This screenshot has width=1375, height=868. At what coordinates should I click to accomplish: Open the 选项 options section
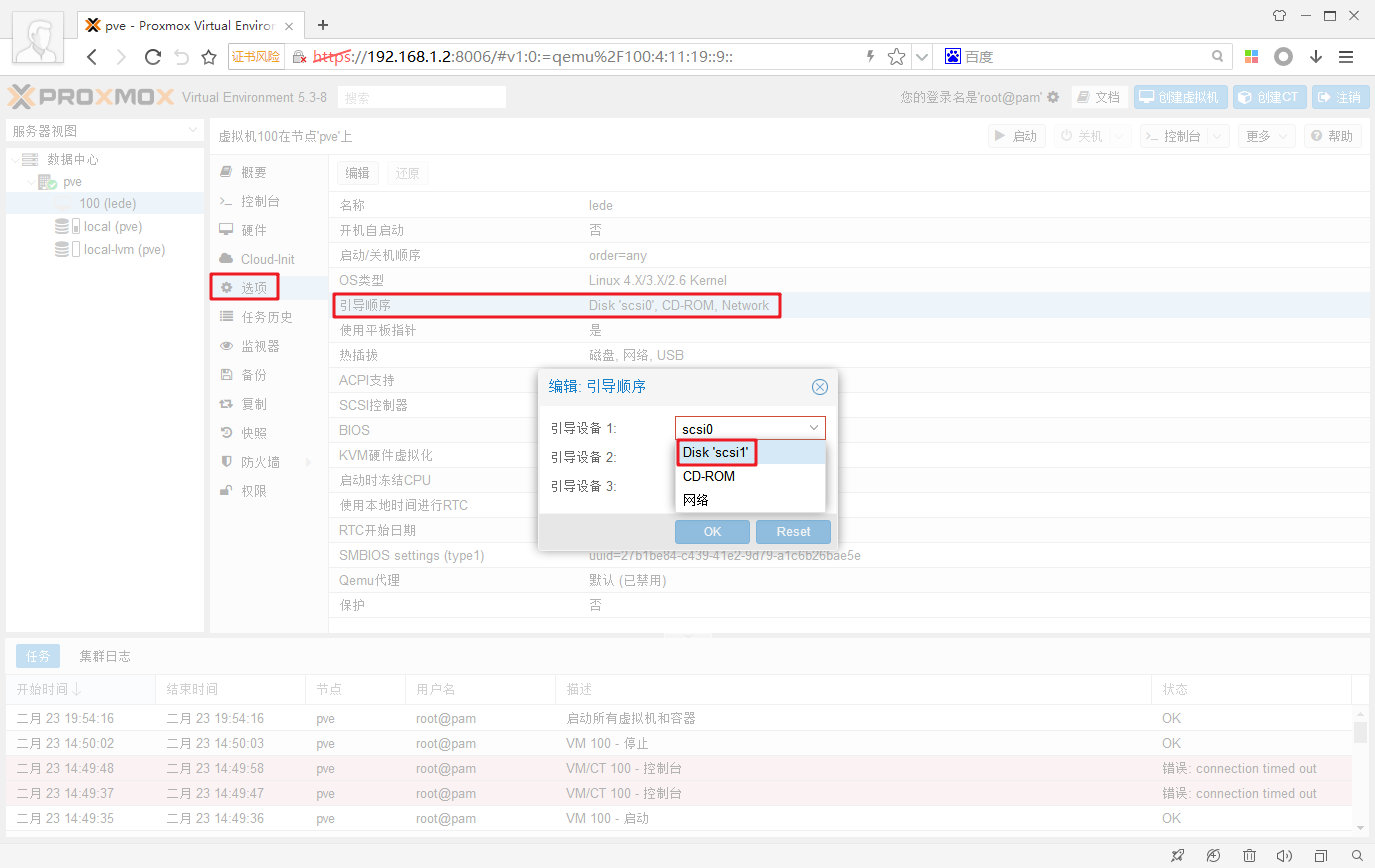[268, 288]
